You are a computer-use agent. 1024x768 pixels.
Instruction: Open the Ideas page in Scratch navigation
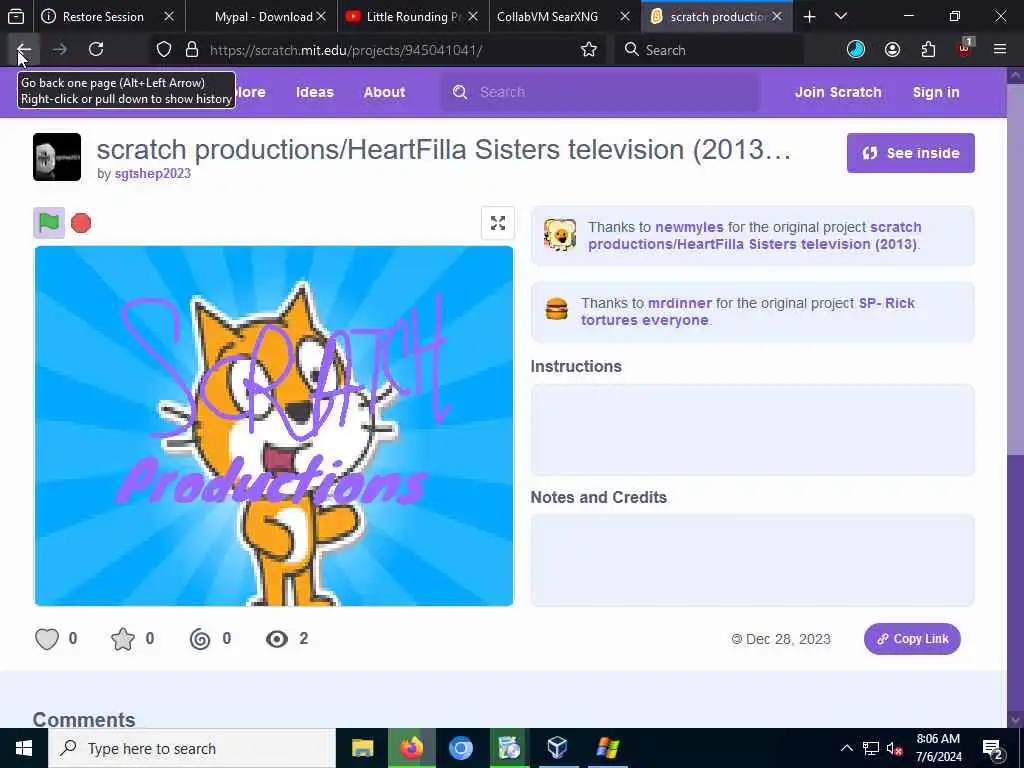pos(315,92)
